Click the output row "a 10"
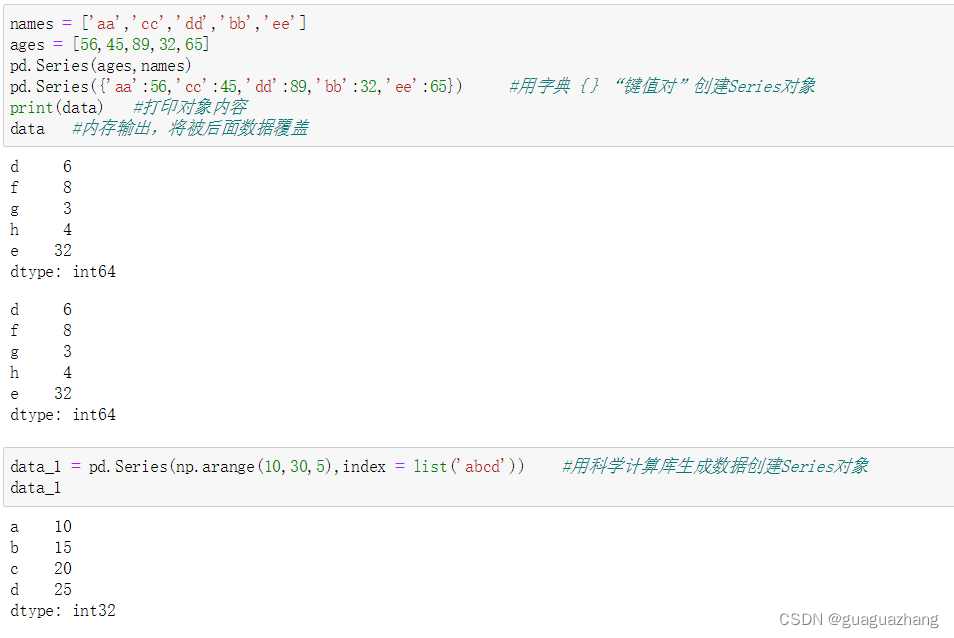This screenshot has width=954, height=638. click(41, 527)
